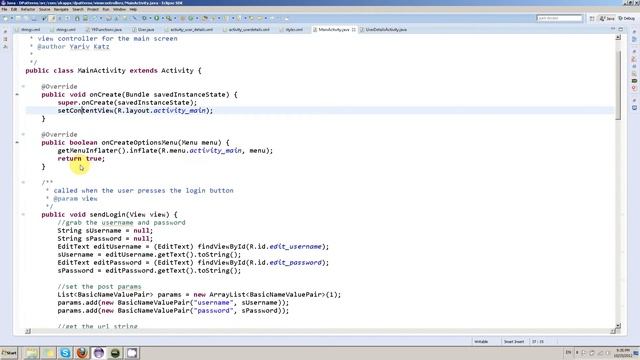Viewport: 640px width, 360px height.
Task: Open the Navigate menu
Action: click(x=61, y=9)
